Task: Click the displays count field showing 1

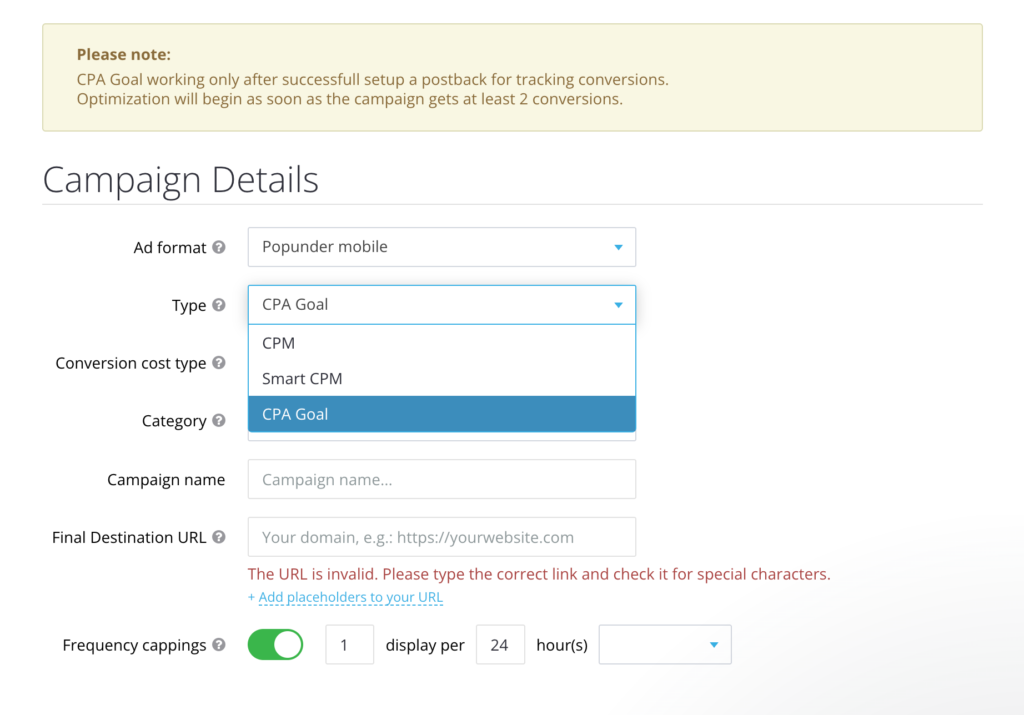Action: click(x=349, y=645)
